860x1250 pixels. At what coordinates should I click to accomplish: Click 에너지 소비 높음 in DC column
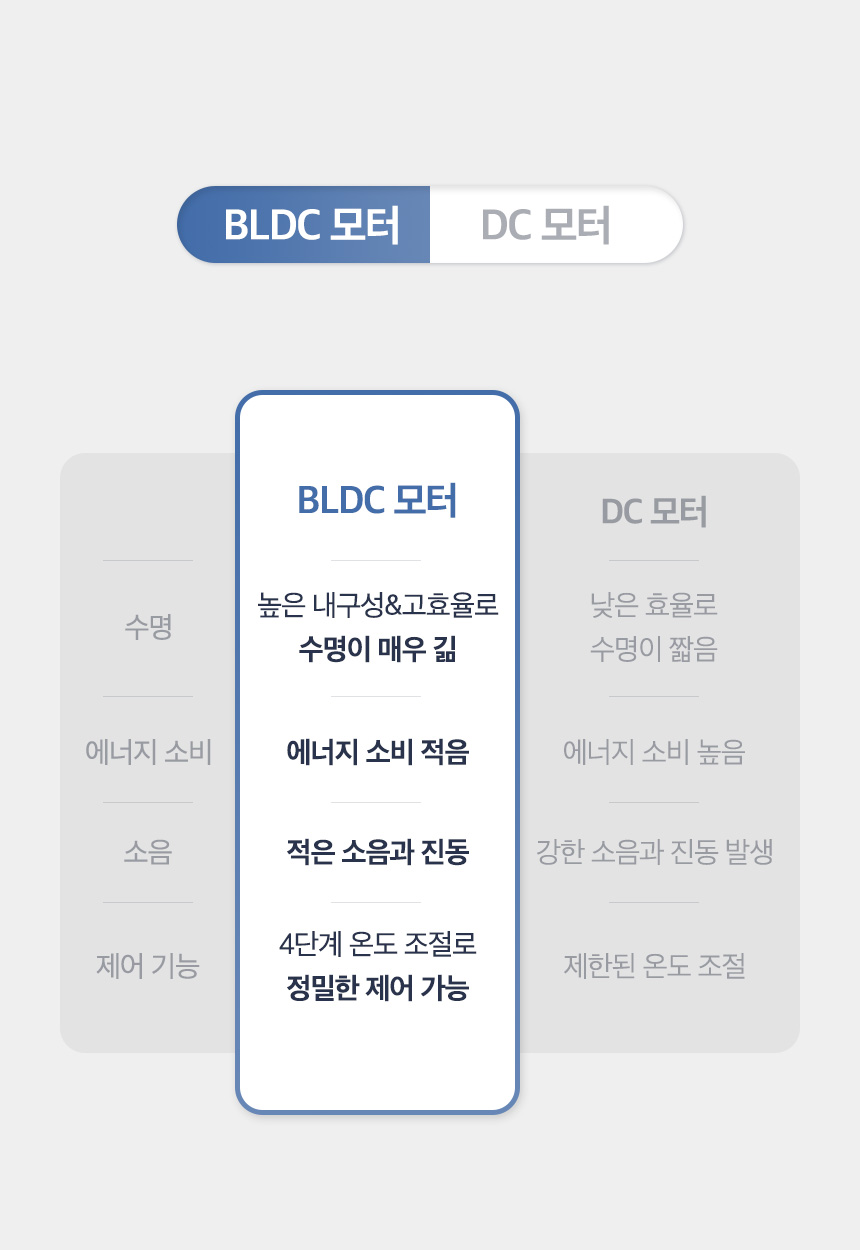pyautogui.click(x=654, y=752)
